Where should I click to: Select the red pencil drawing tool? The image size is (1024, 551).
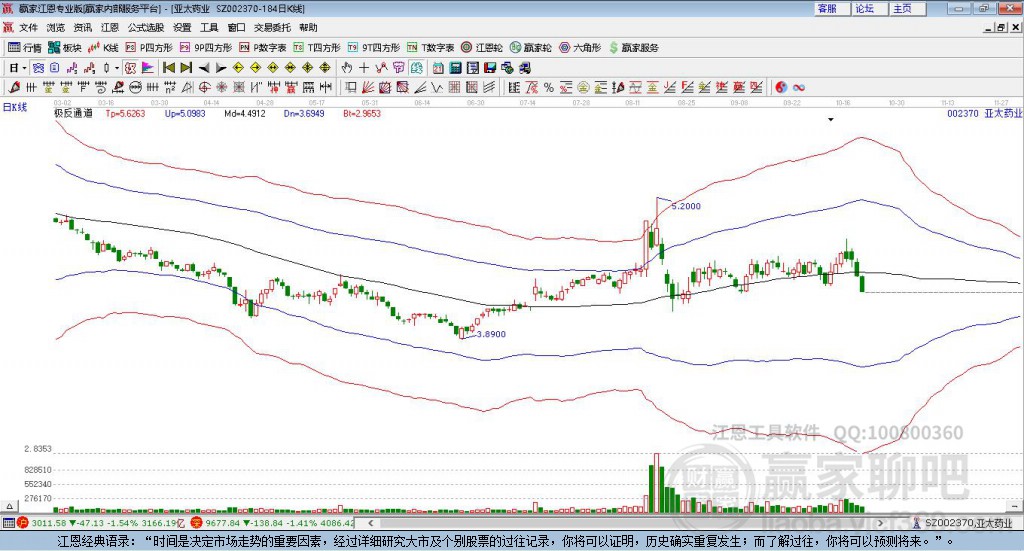tap(14, 87)
